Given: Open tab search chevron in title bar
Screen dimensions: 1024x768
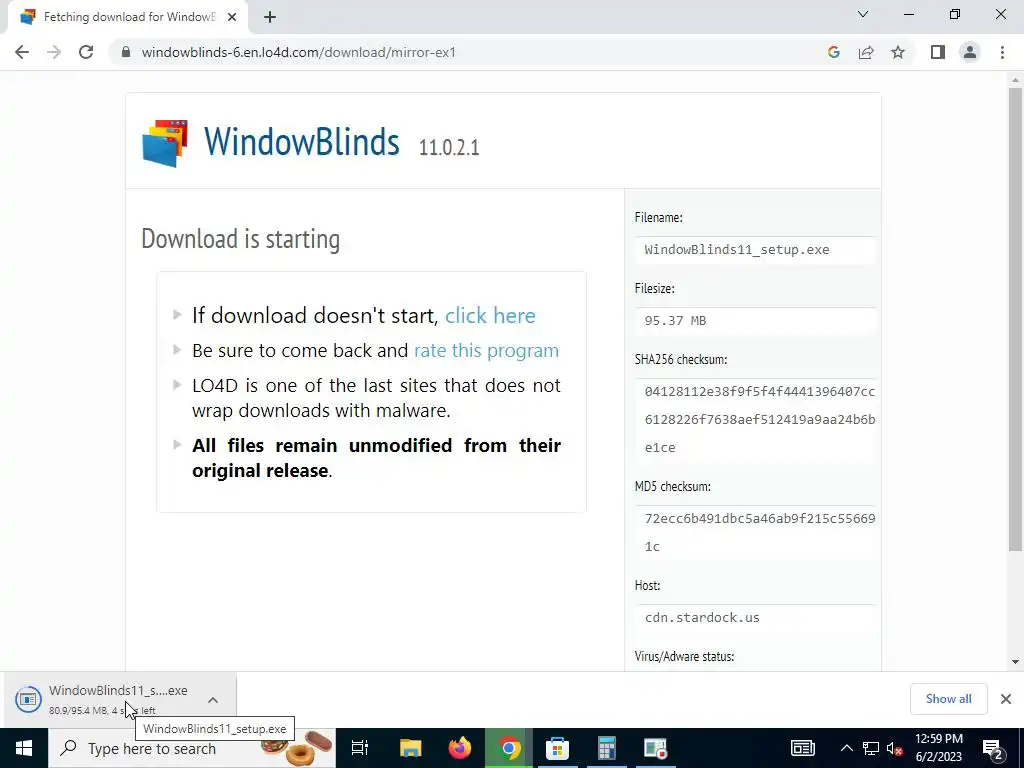Looking at the screenshot, I should [x=863, y=14].
